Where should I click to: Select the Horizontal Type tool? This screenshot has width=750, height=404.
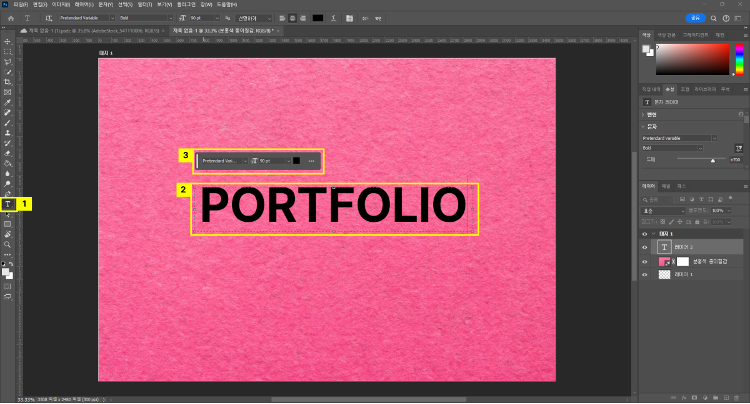pyautogui.click(x=8, y=204)
